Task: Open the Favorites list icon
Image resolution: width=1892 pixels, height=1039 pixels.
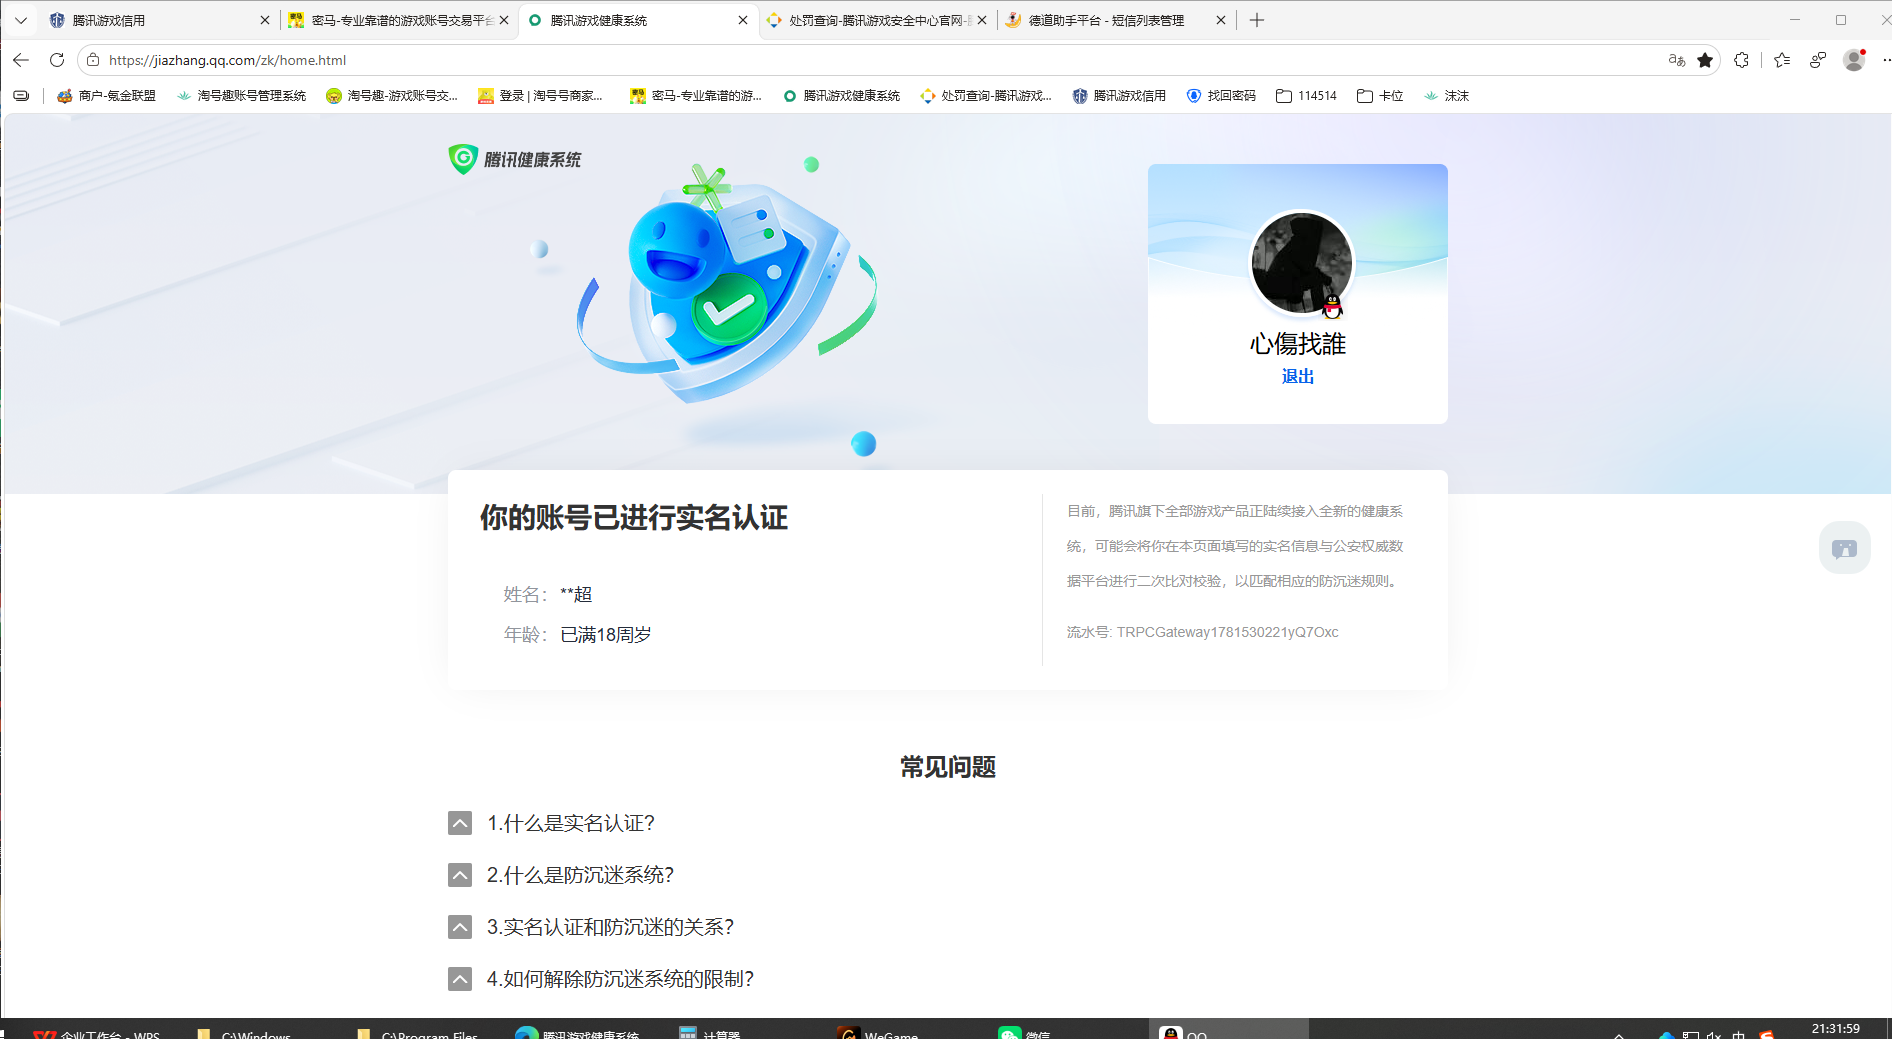Action: click(1782, 60)
